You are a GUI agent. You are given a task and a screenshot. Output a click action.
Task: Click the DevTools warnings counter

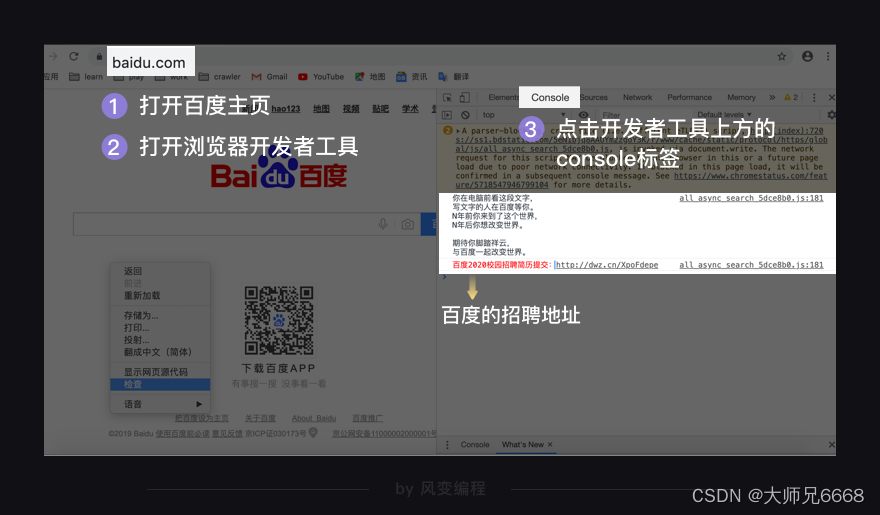791,97
